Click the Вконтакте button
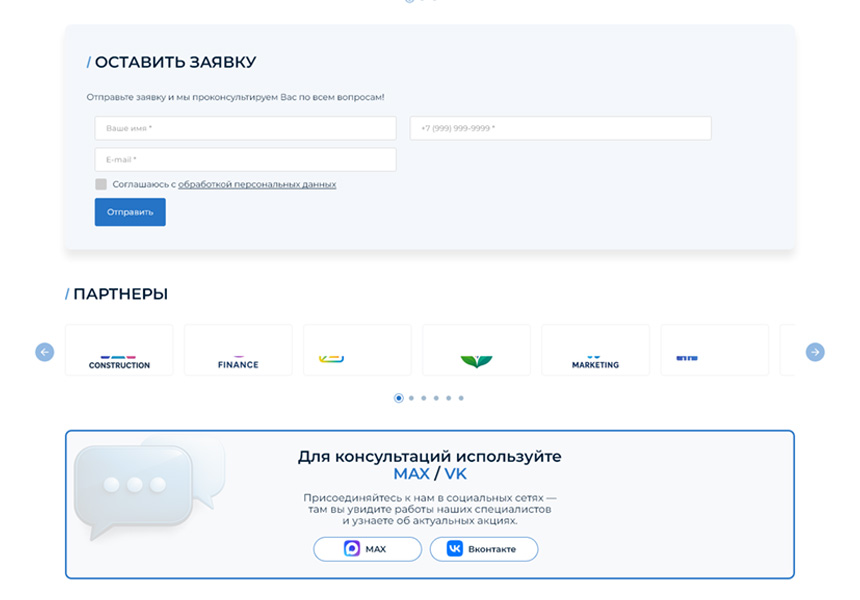 coord(484,549)
